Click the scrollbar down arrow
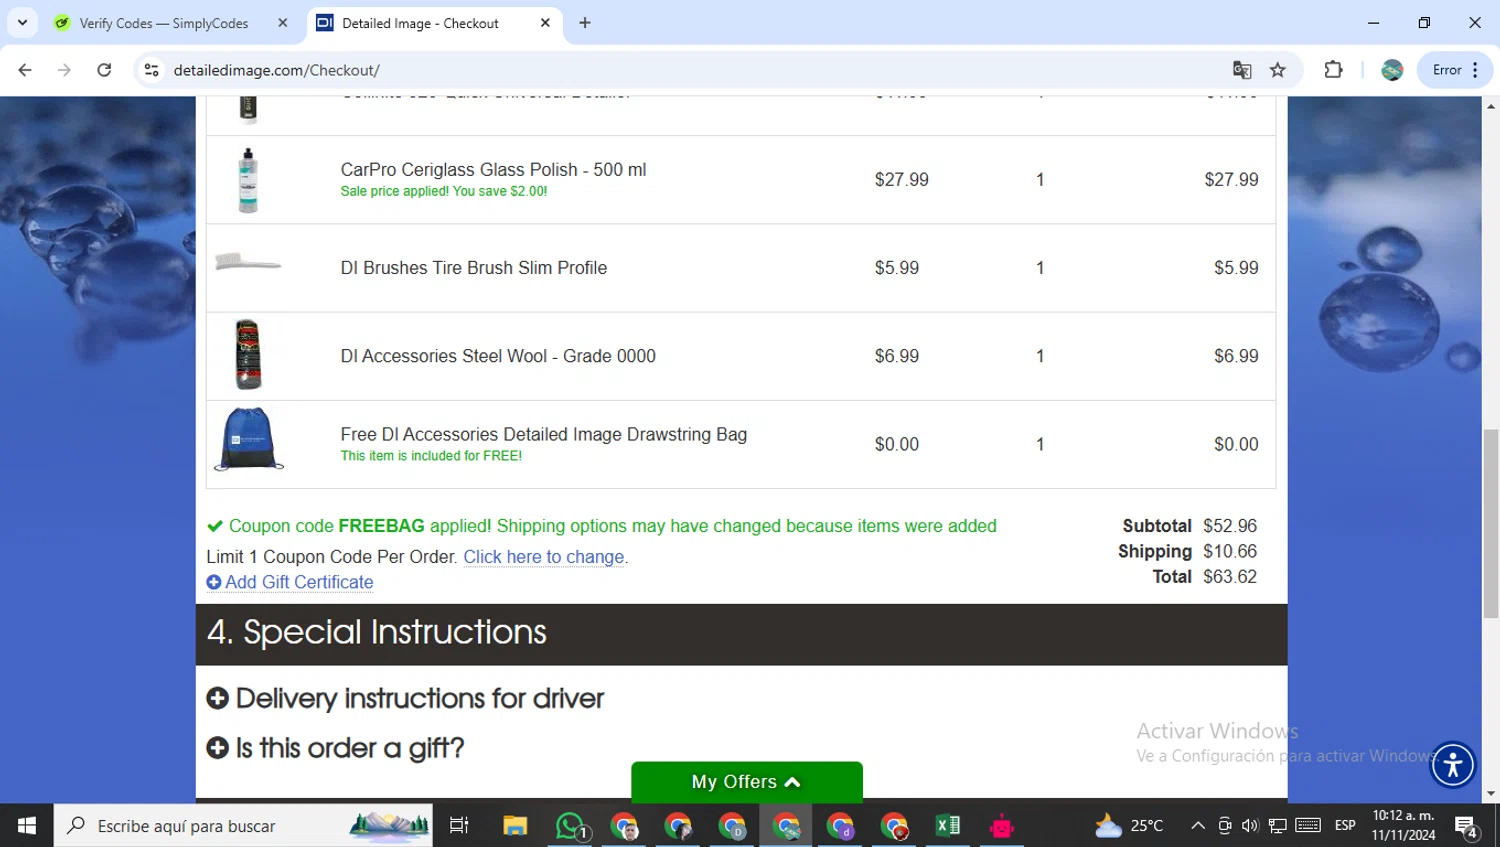1500x847 pixels. [1491, 794]
